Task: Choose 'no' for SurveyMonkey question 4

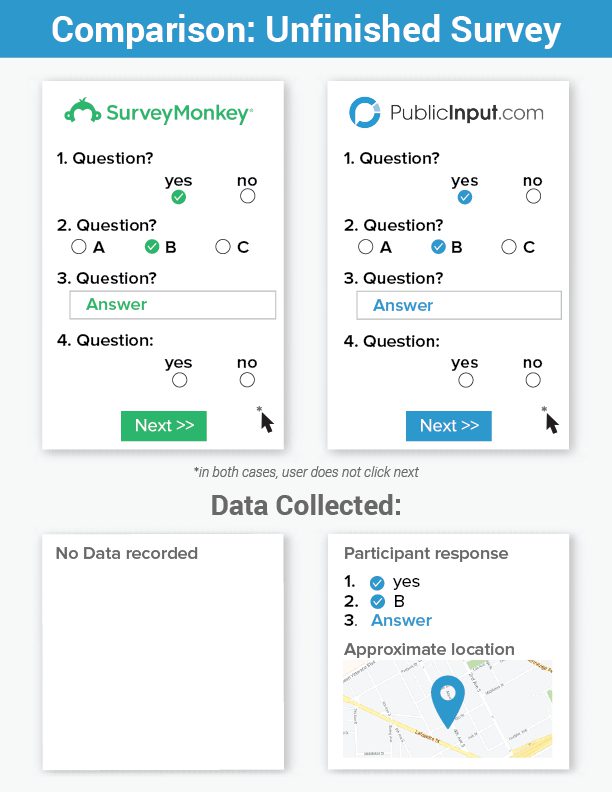Action: pyautogui.click(x=247, y=380)
